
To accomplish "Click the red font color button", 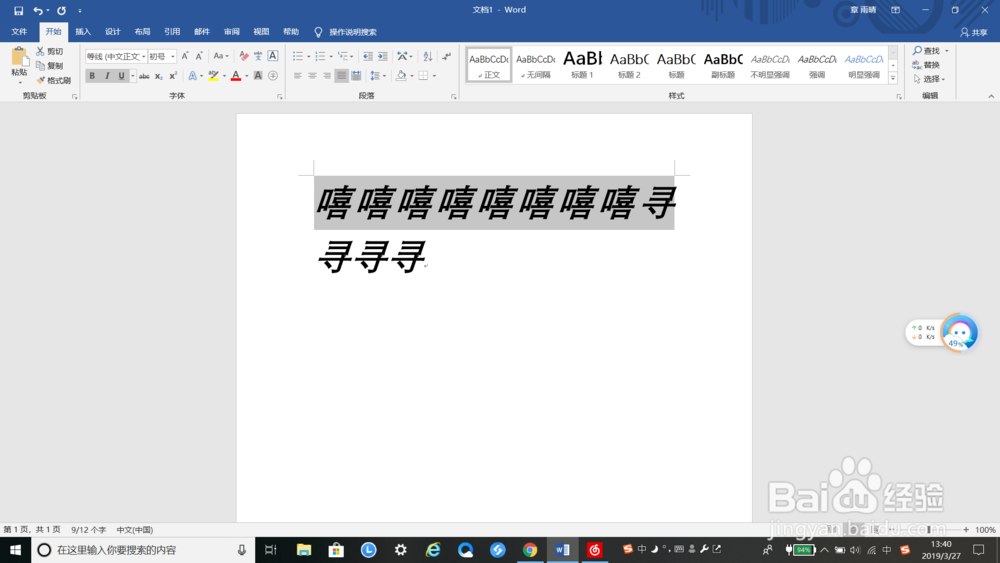I will pos(236,76).
